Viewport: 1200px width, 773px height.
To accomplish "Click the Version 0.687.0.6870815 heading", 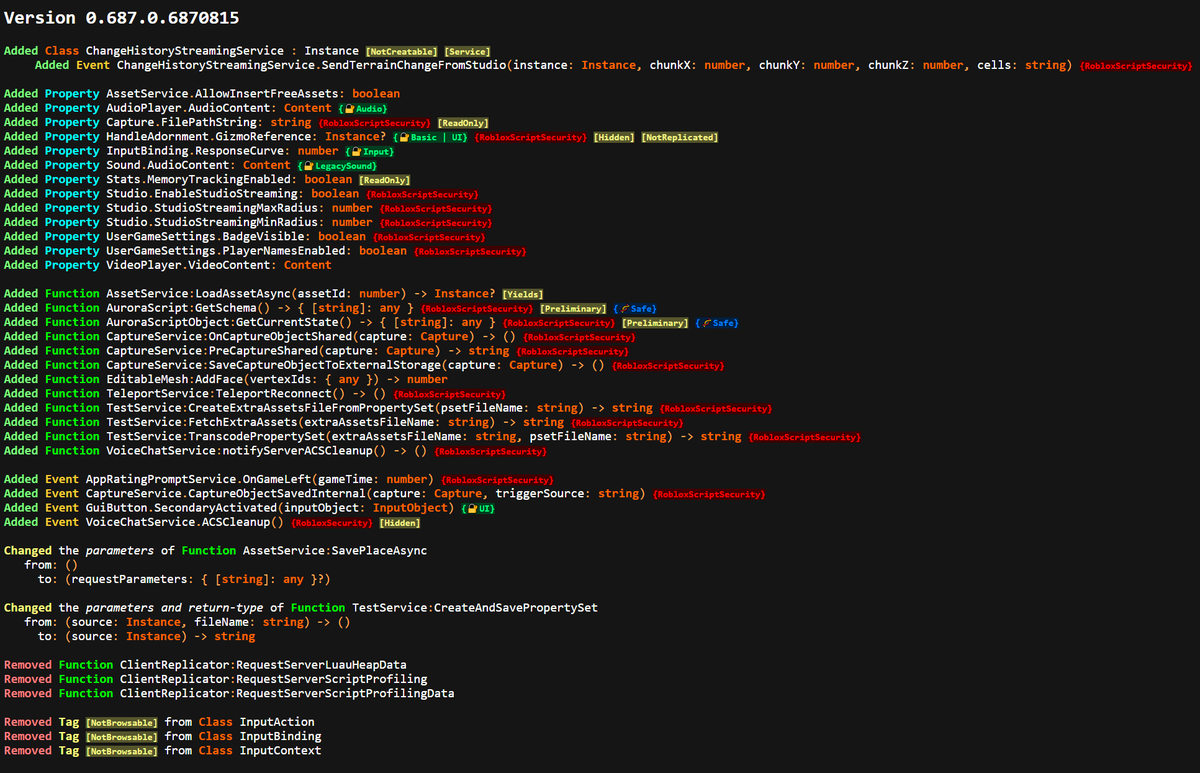I will click(121, 19).
